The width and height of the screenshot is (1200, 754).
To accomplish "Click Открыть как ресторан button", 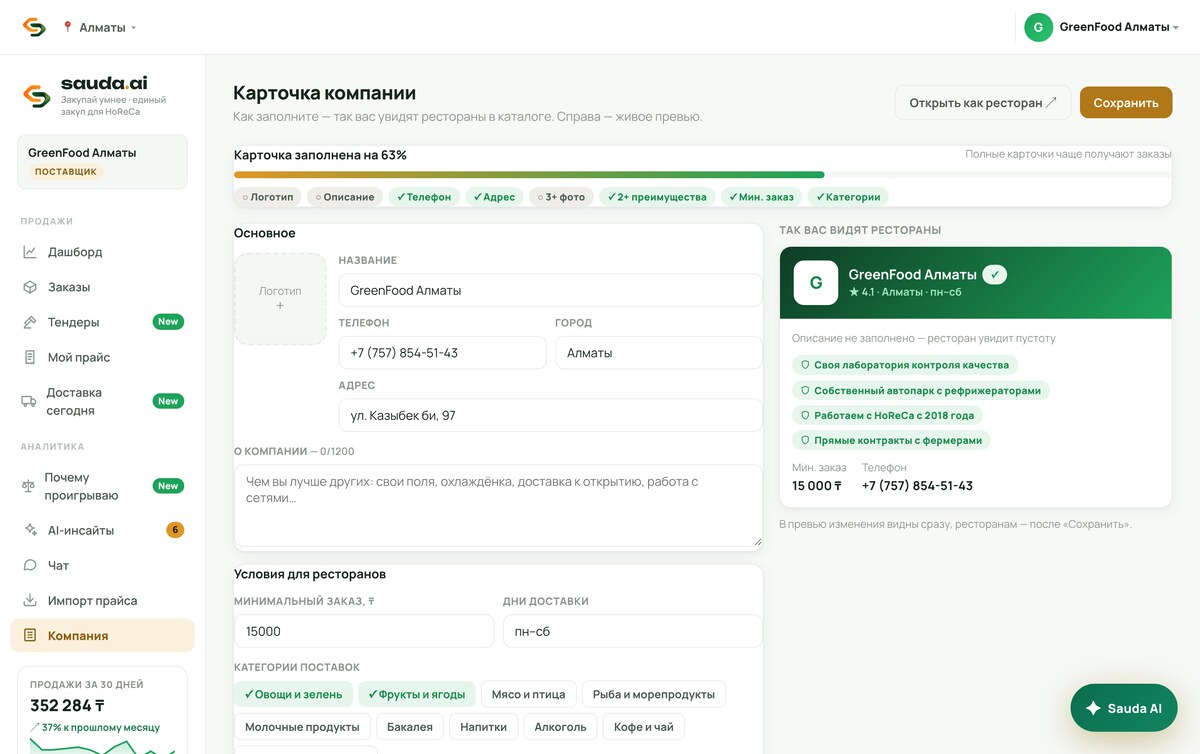I will (x=983, y=102).
